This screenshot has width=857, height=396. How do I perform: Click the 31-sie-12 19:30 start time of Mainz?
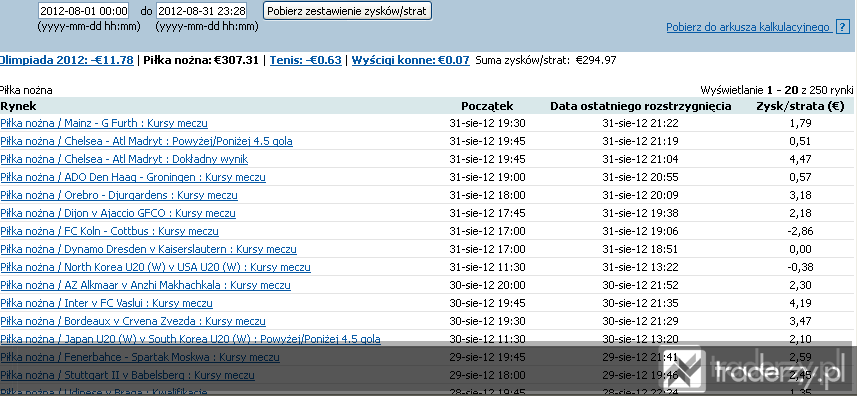[488, 123]
